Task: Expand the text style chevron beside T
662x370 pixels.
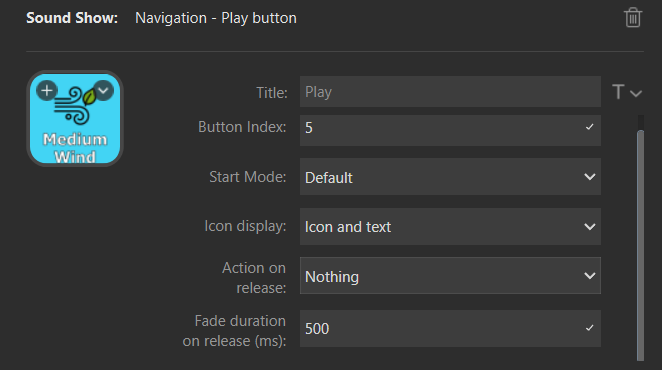Action: [636, 93]
